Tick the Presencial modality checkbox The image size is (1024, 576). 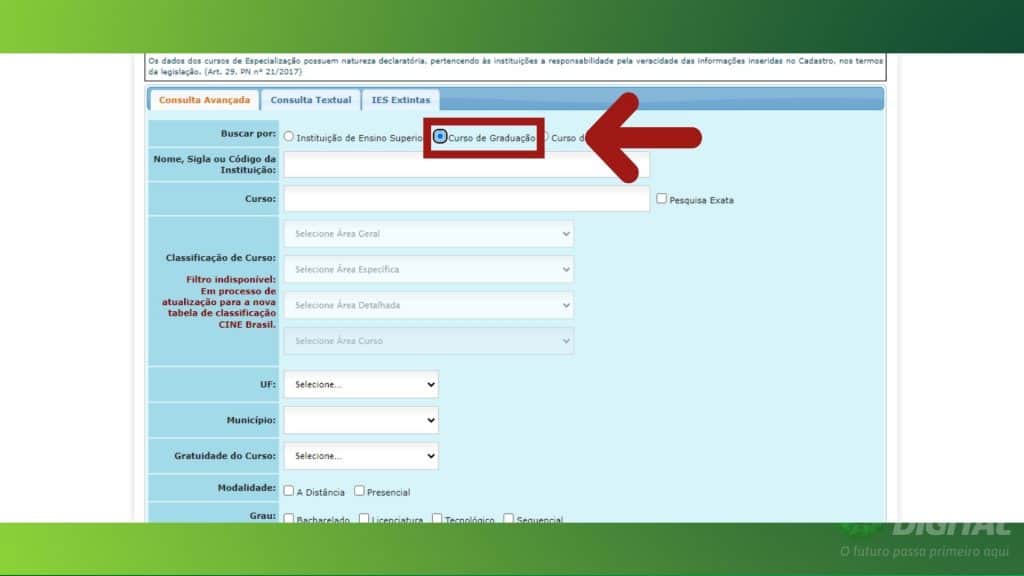(x=359, y=491)
